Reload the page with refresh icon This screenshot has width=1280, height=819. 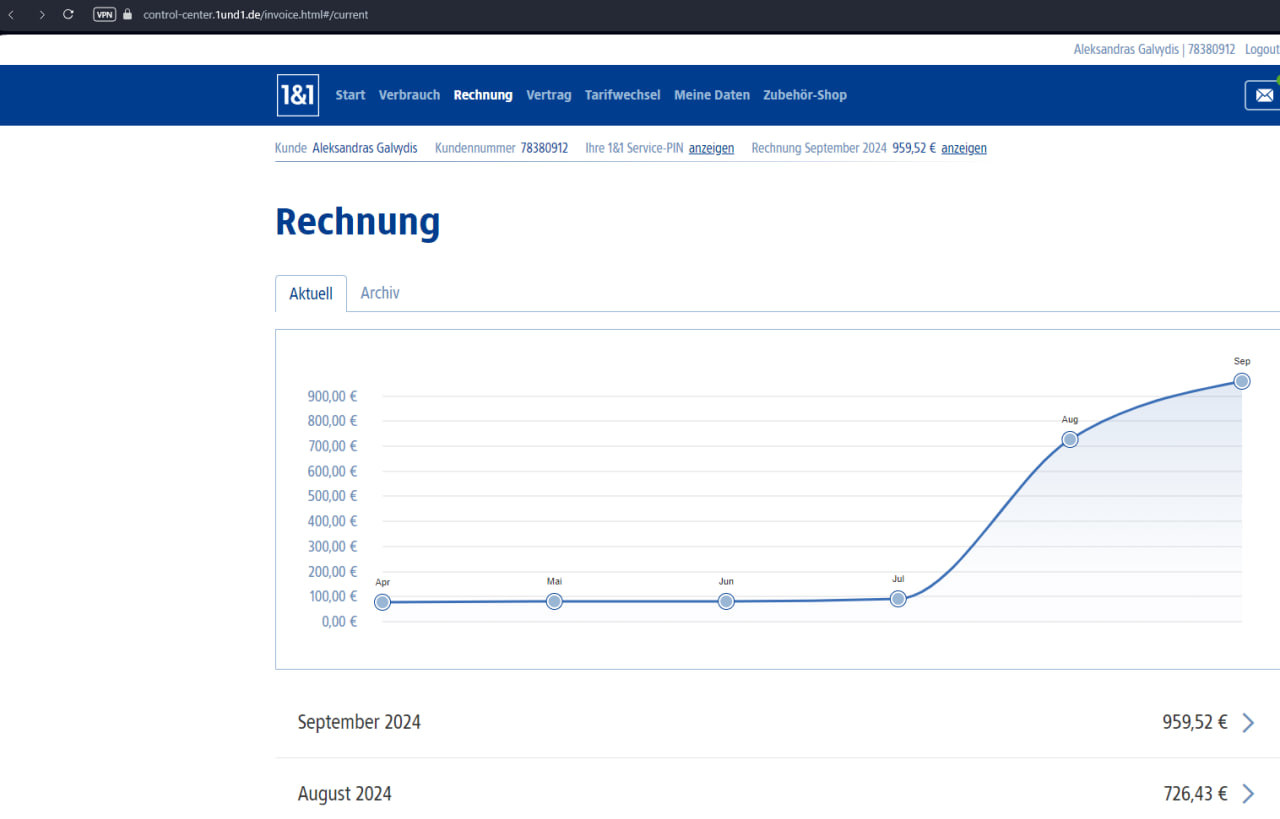pyautogui.click(x=68, y=15)
